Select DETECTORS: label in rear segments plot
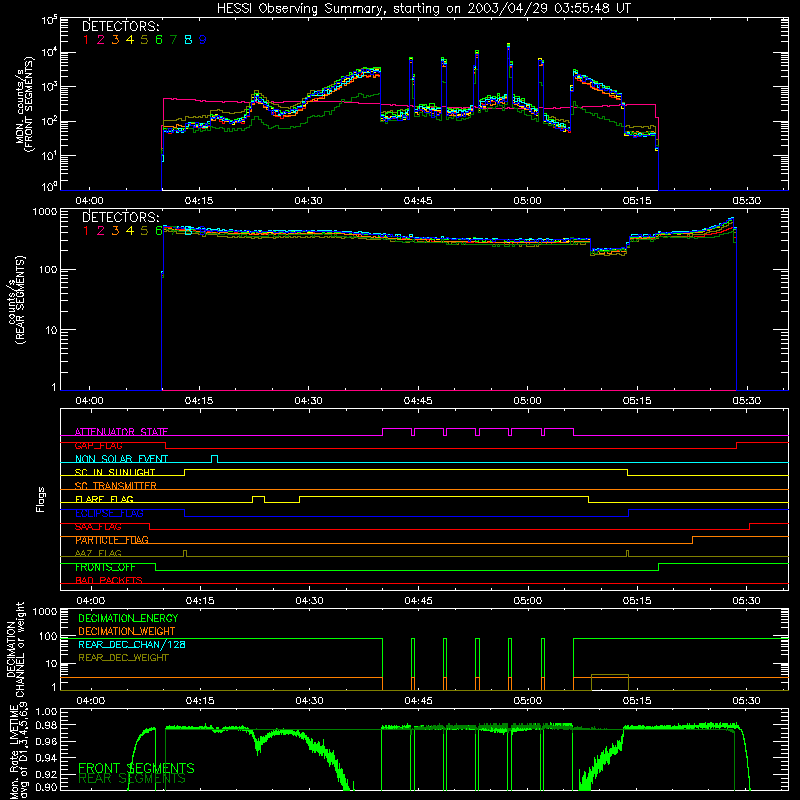800x800 pixels. (121, 217)
